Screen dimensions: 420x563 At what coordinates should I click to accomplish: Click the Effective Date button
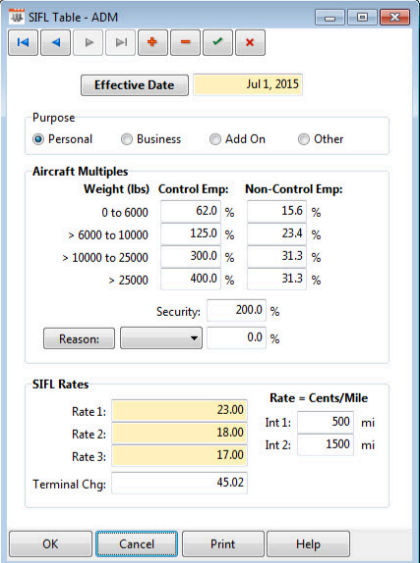point(135,85)
